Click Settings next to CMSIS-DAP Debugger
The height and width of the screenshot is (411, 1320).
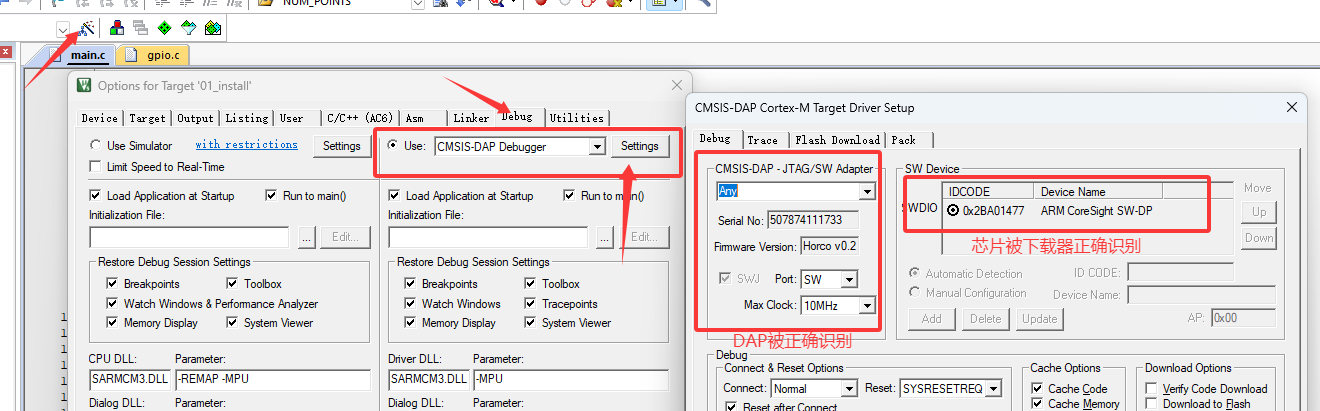click(640, 146)
